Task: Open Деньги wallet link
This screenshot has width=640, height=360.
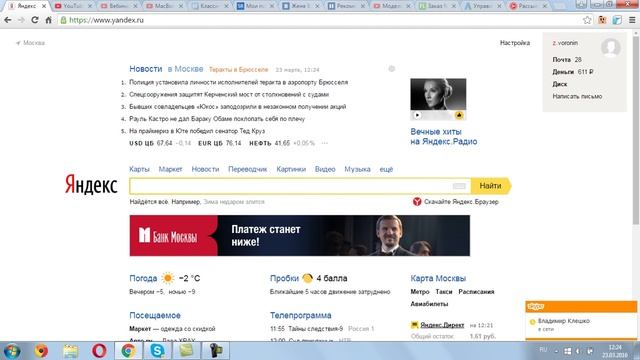Action: coord(563,72)
